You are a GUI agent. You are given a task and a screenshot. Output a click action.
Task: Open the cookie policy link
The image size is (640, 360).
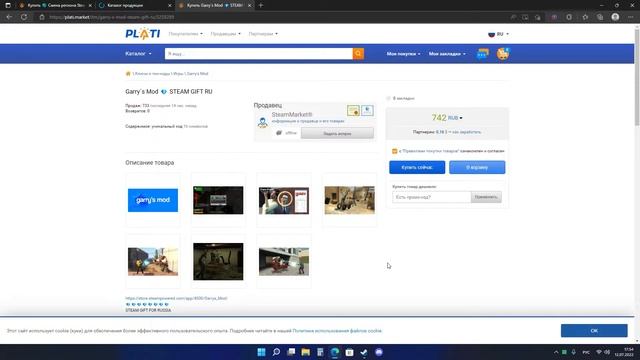[337, 331]
